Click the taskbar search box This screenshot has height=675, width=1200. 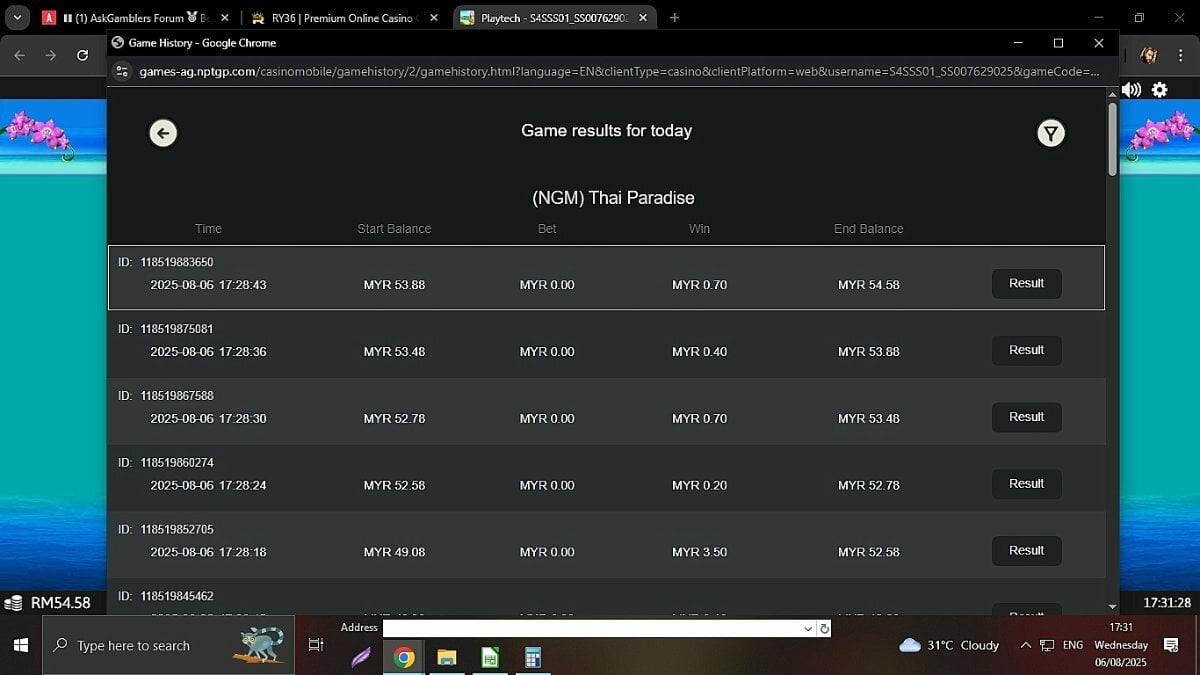coord(168,646)
